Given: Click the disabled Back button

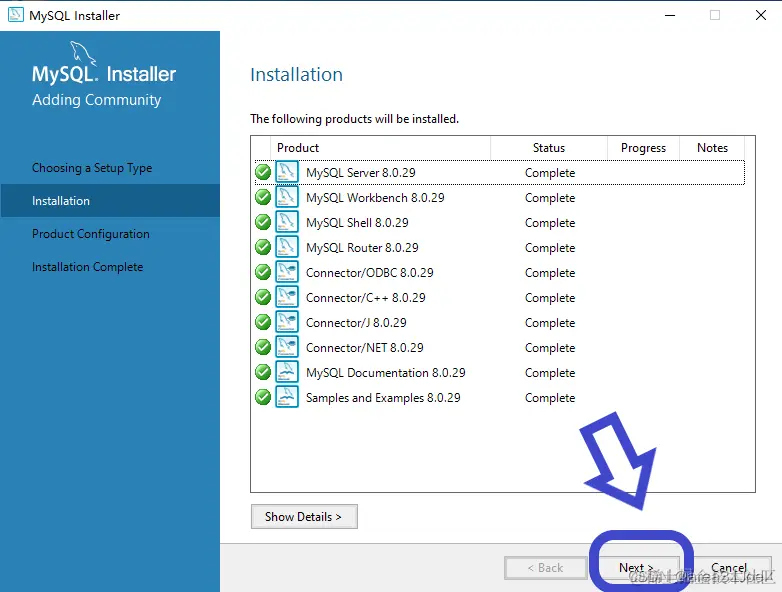Looking at the screenshot, I should tap(546, 568).
